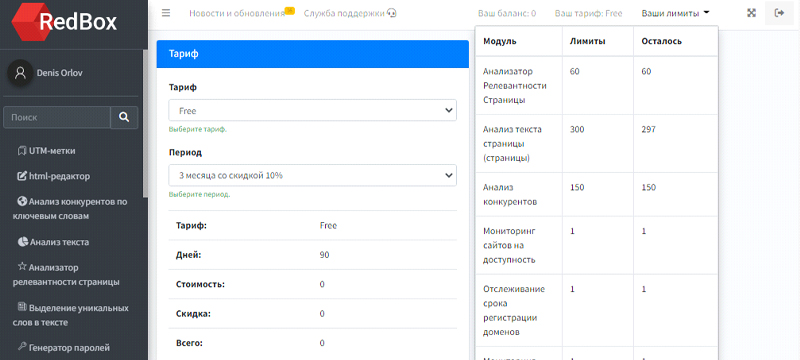Click the Denis Orlov avatar icon
Screen dimensions: 800x360
tap(20, 73)
